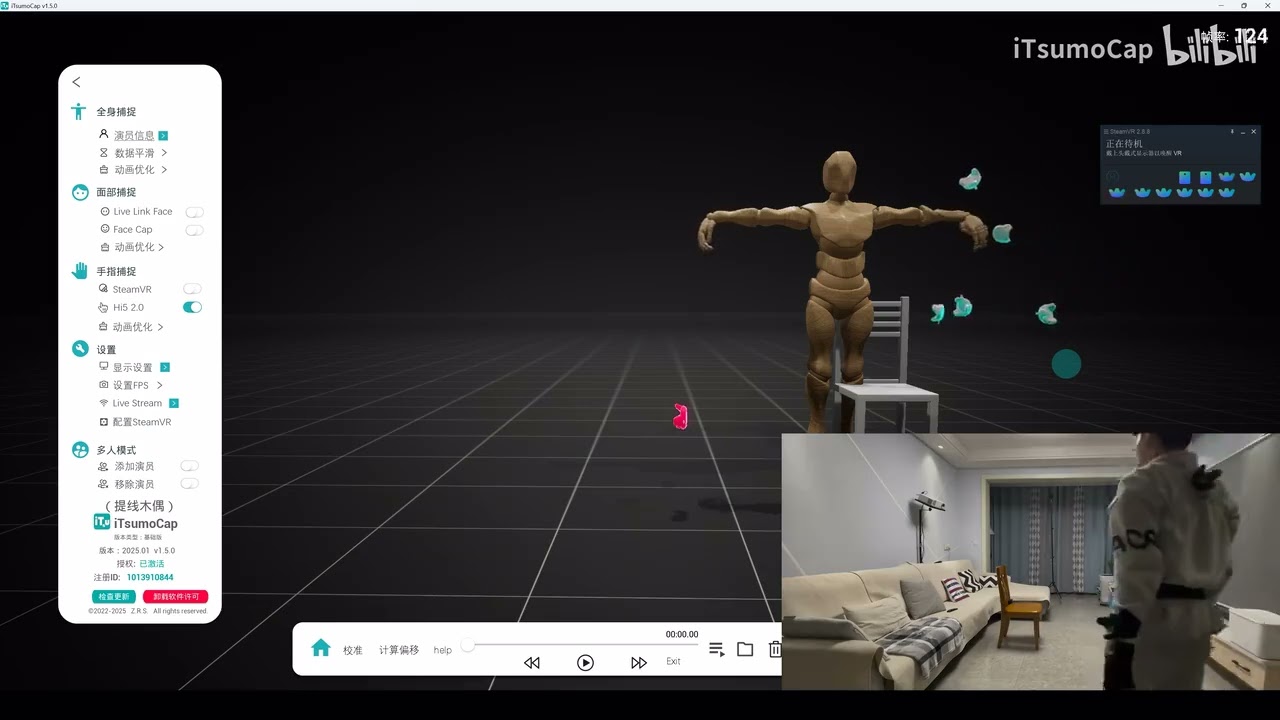Click the 全身捕捉 section heading
The height and width of the screenshot is (720, 1280).
116,112
